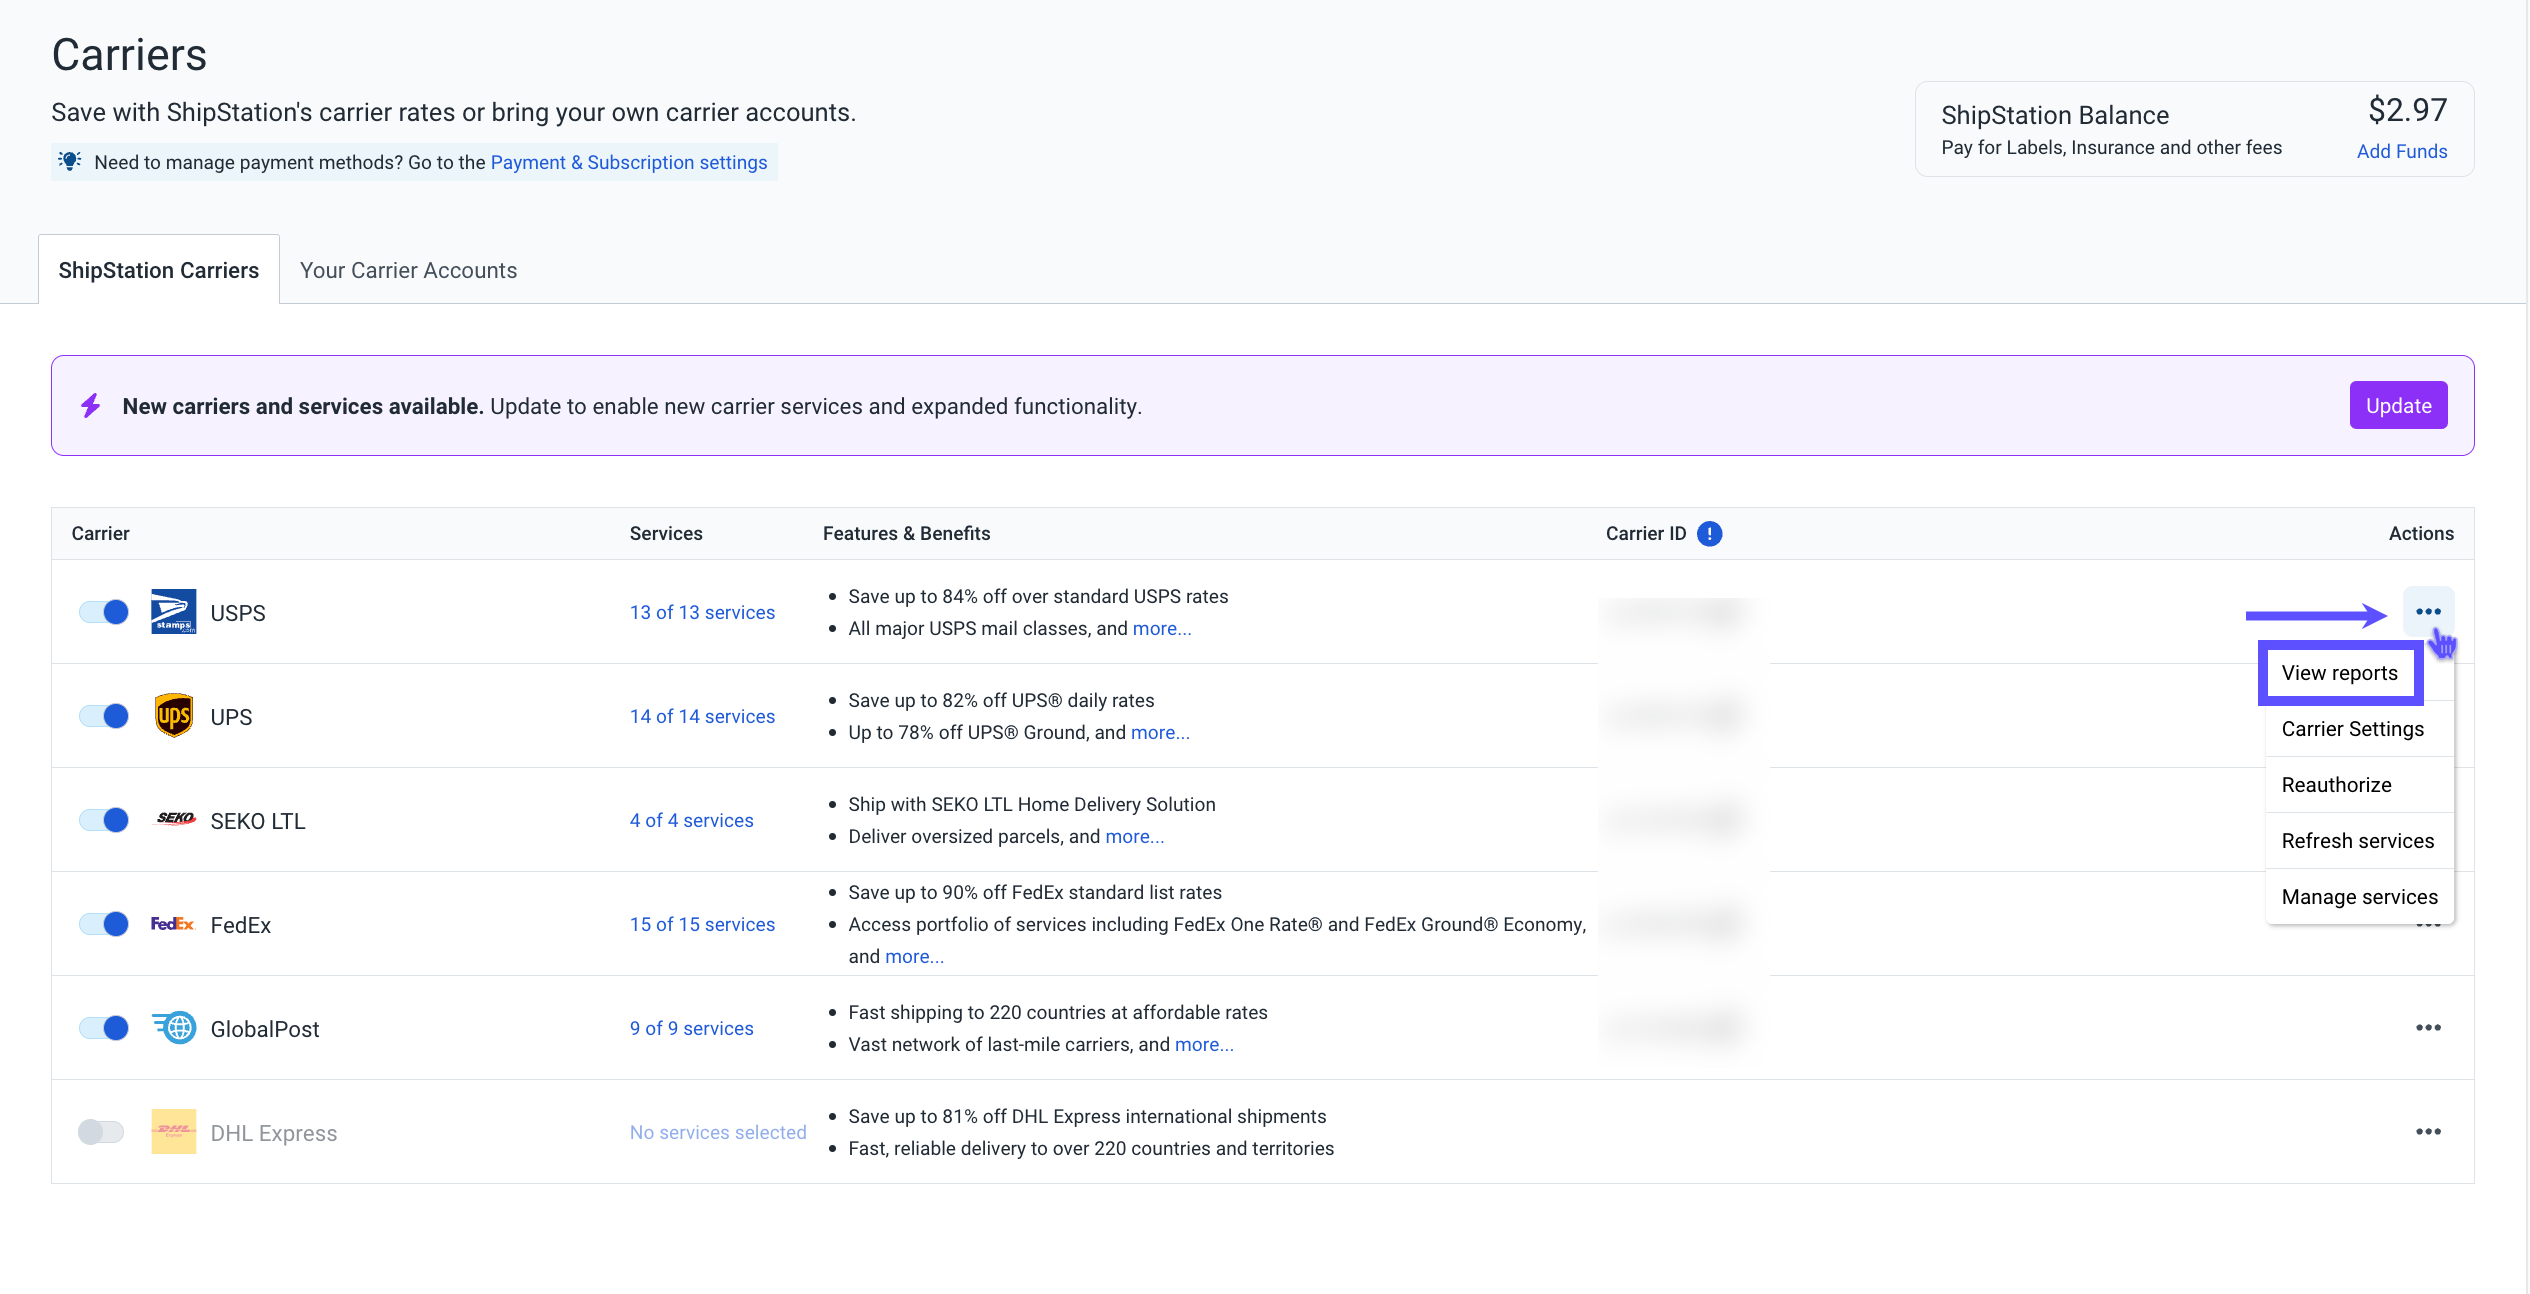Viewport: 2530px width, 1294px height.
Task: Switch off the FedEx carrier toggle
Action: coord(104,924)
